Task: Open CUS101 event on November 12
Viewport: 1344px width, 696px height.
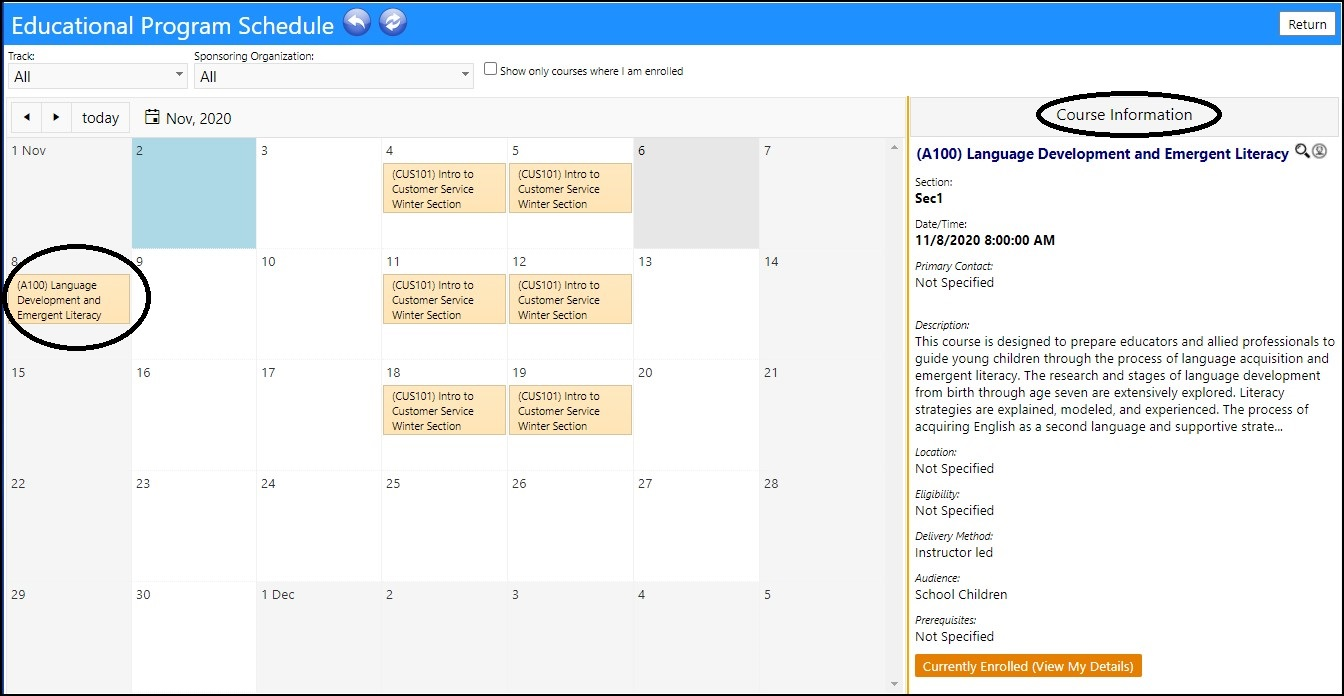Action: click(570, 299)
